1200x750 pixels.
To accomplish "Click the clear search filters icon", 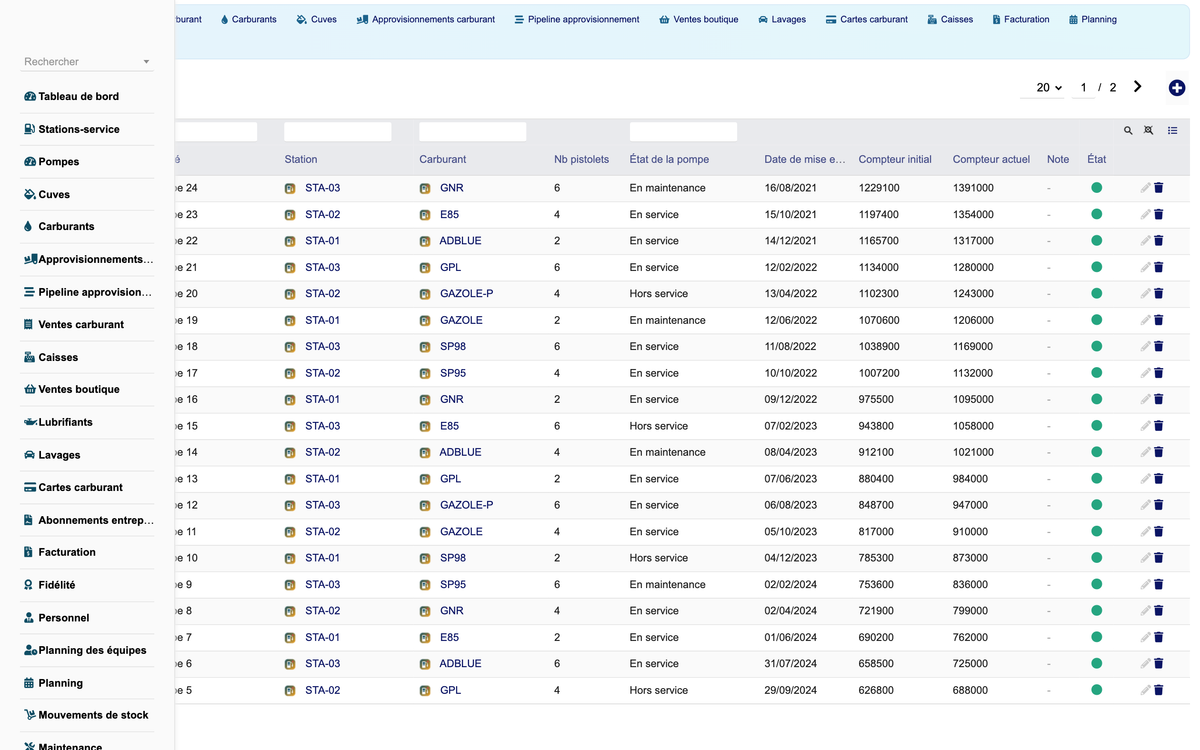I will click(1149, 131).
